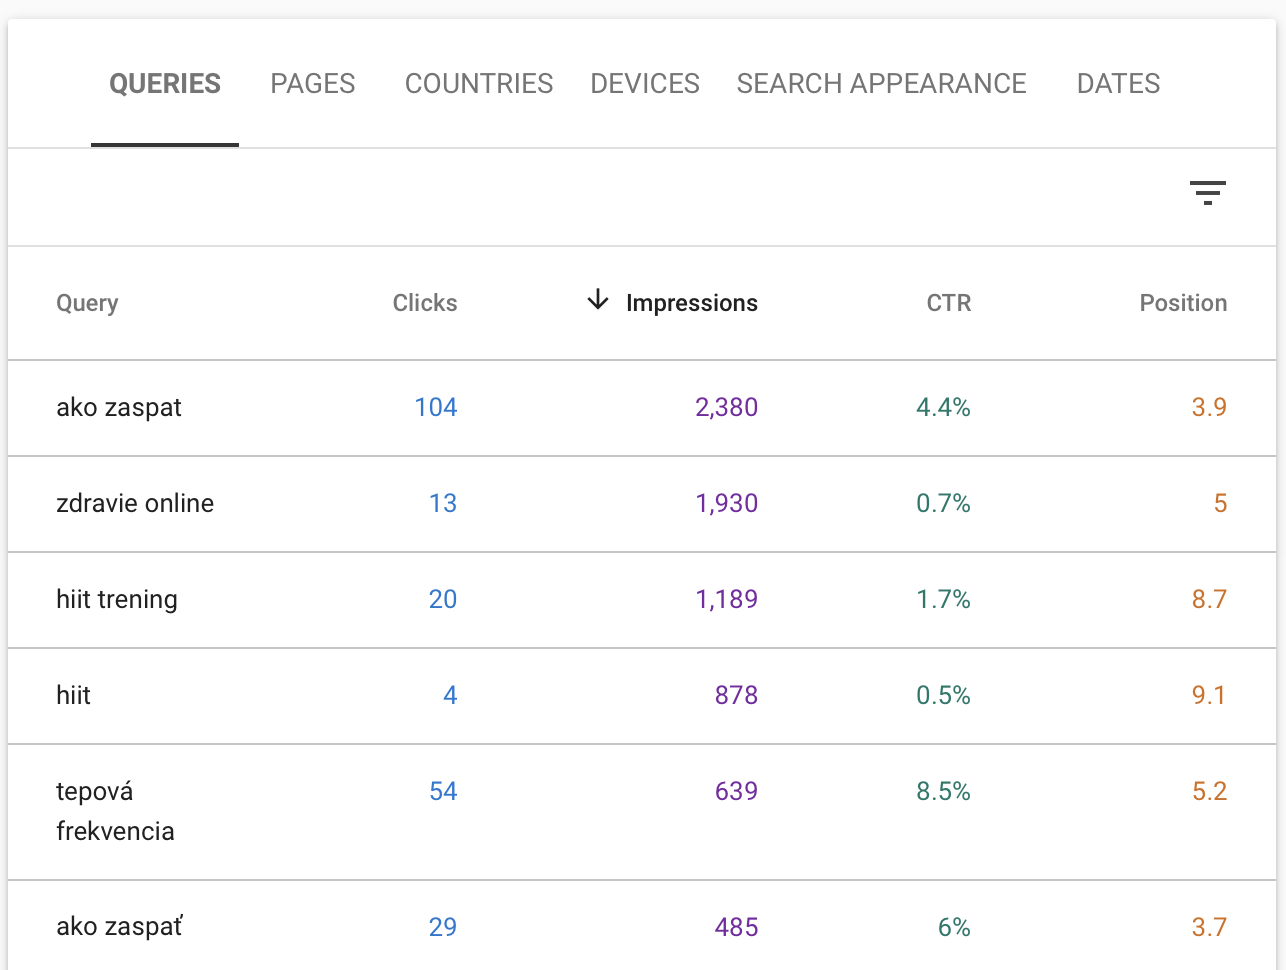Click the 1,189 impressions value

pyautogui.click(x=727, y=599)
